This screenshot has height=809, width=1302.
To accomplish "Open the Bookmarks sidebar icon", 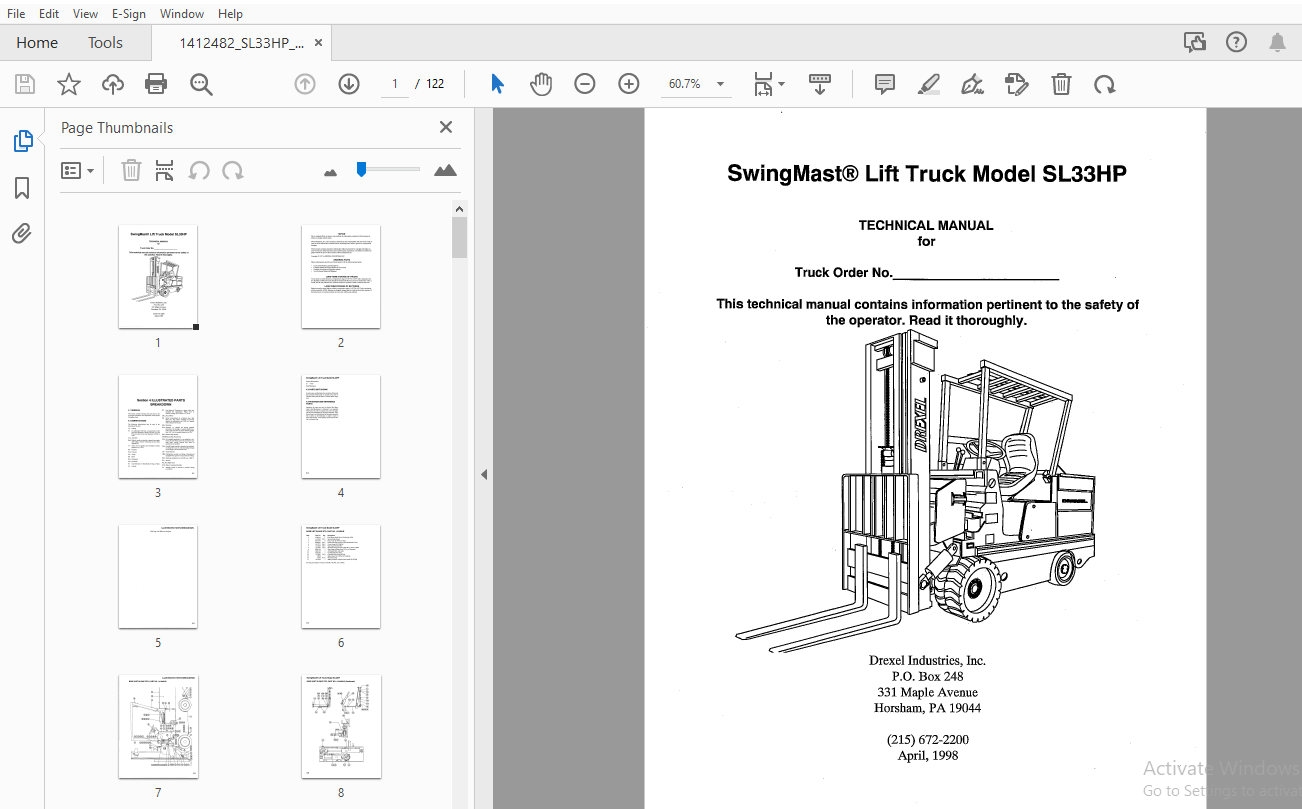I will pos(22,188).
